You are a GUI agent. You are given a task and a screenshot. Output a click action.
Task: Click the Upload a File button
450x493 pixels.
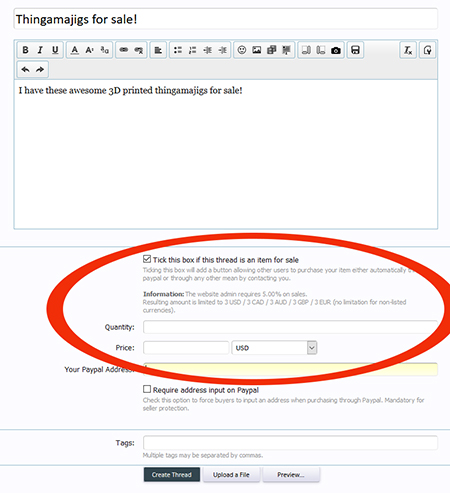231,475
